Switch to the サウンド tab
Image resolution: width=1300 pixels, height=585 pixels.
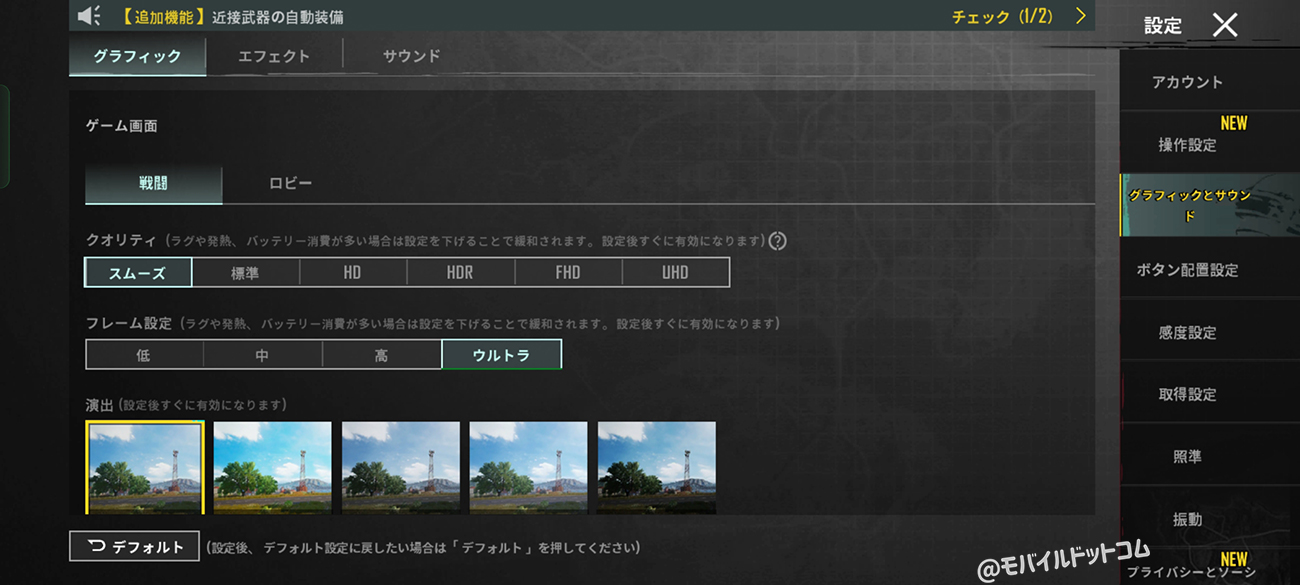pos(411,56)
